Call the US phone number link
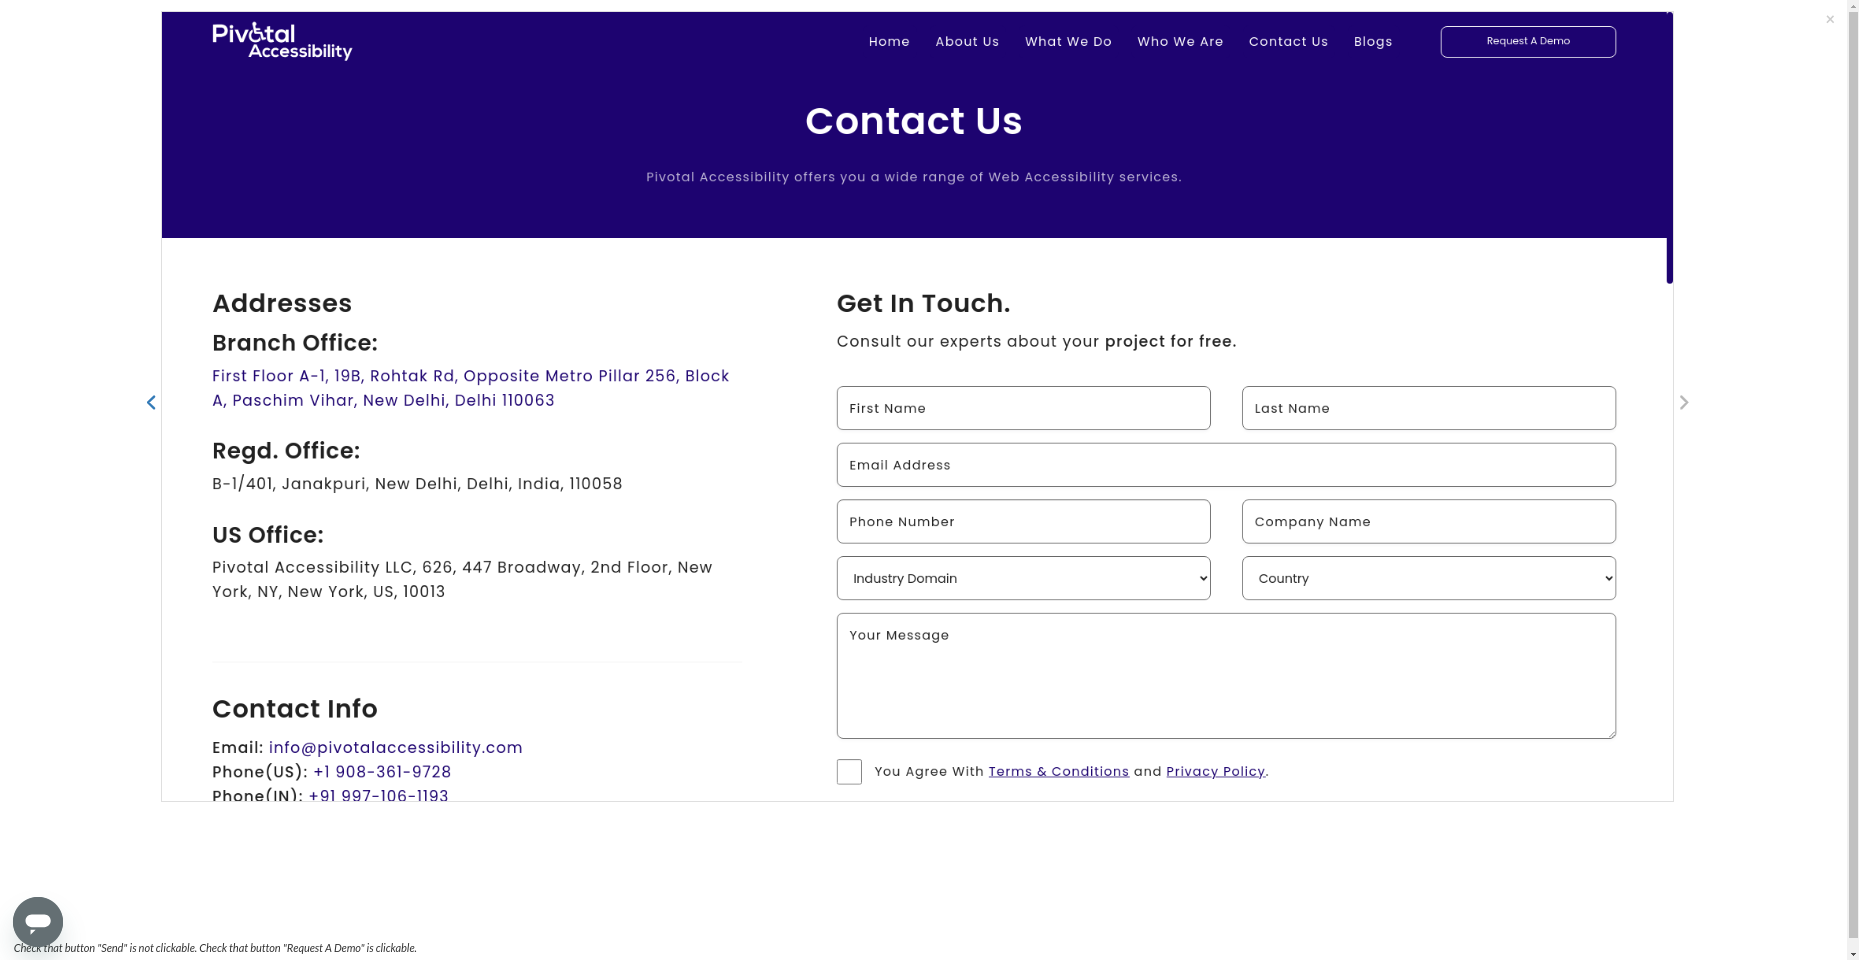The height and width of the screenshot is (960, 1859). 382,772
